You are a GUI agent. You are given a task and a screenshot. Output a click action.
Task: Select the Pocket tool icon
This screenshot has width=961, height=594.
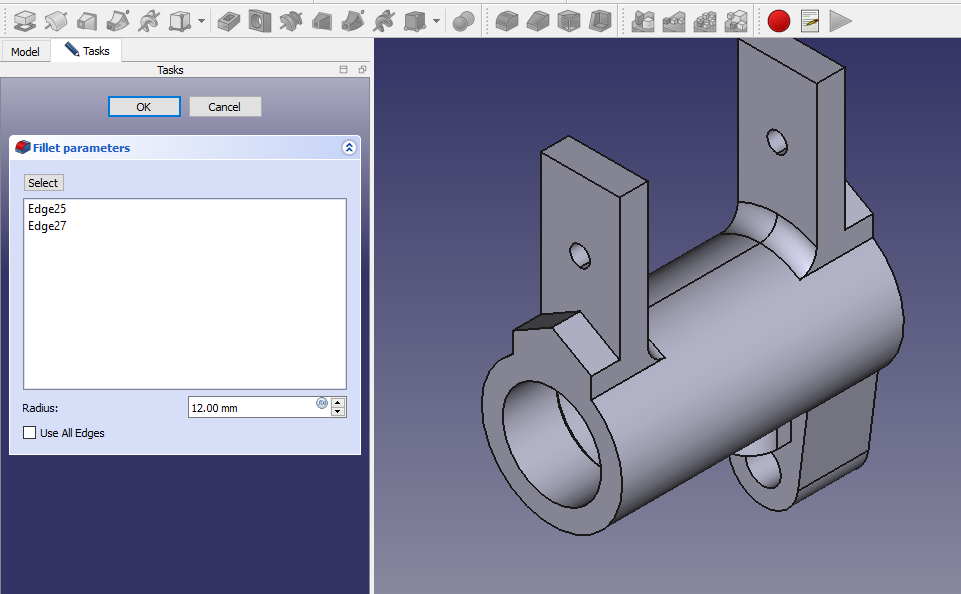point(229,20)
